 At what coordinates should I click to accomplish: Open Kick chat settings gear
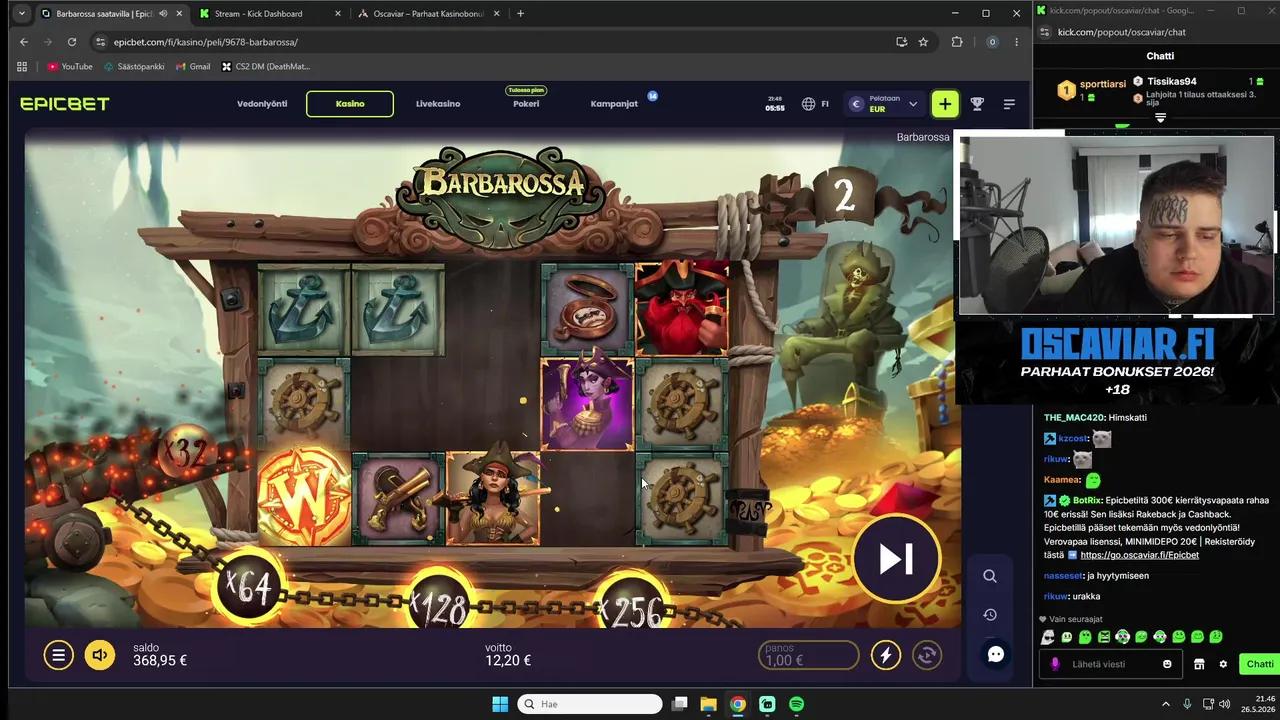1223,664
